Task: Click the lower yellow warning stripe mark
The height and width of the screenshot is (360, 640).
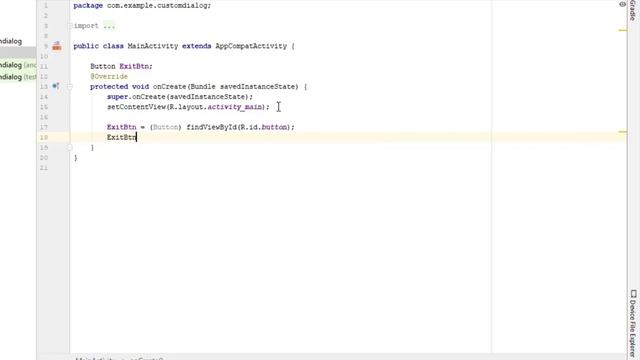Action: point(622,132)
